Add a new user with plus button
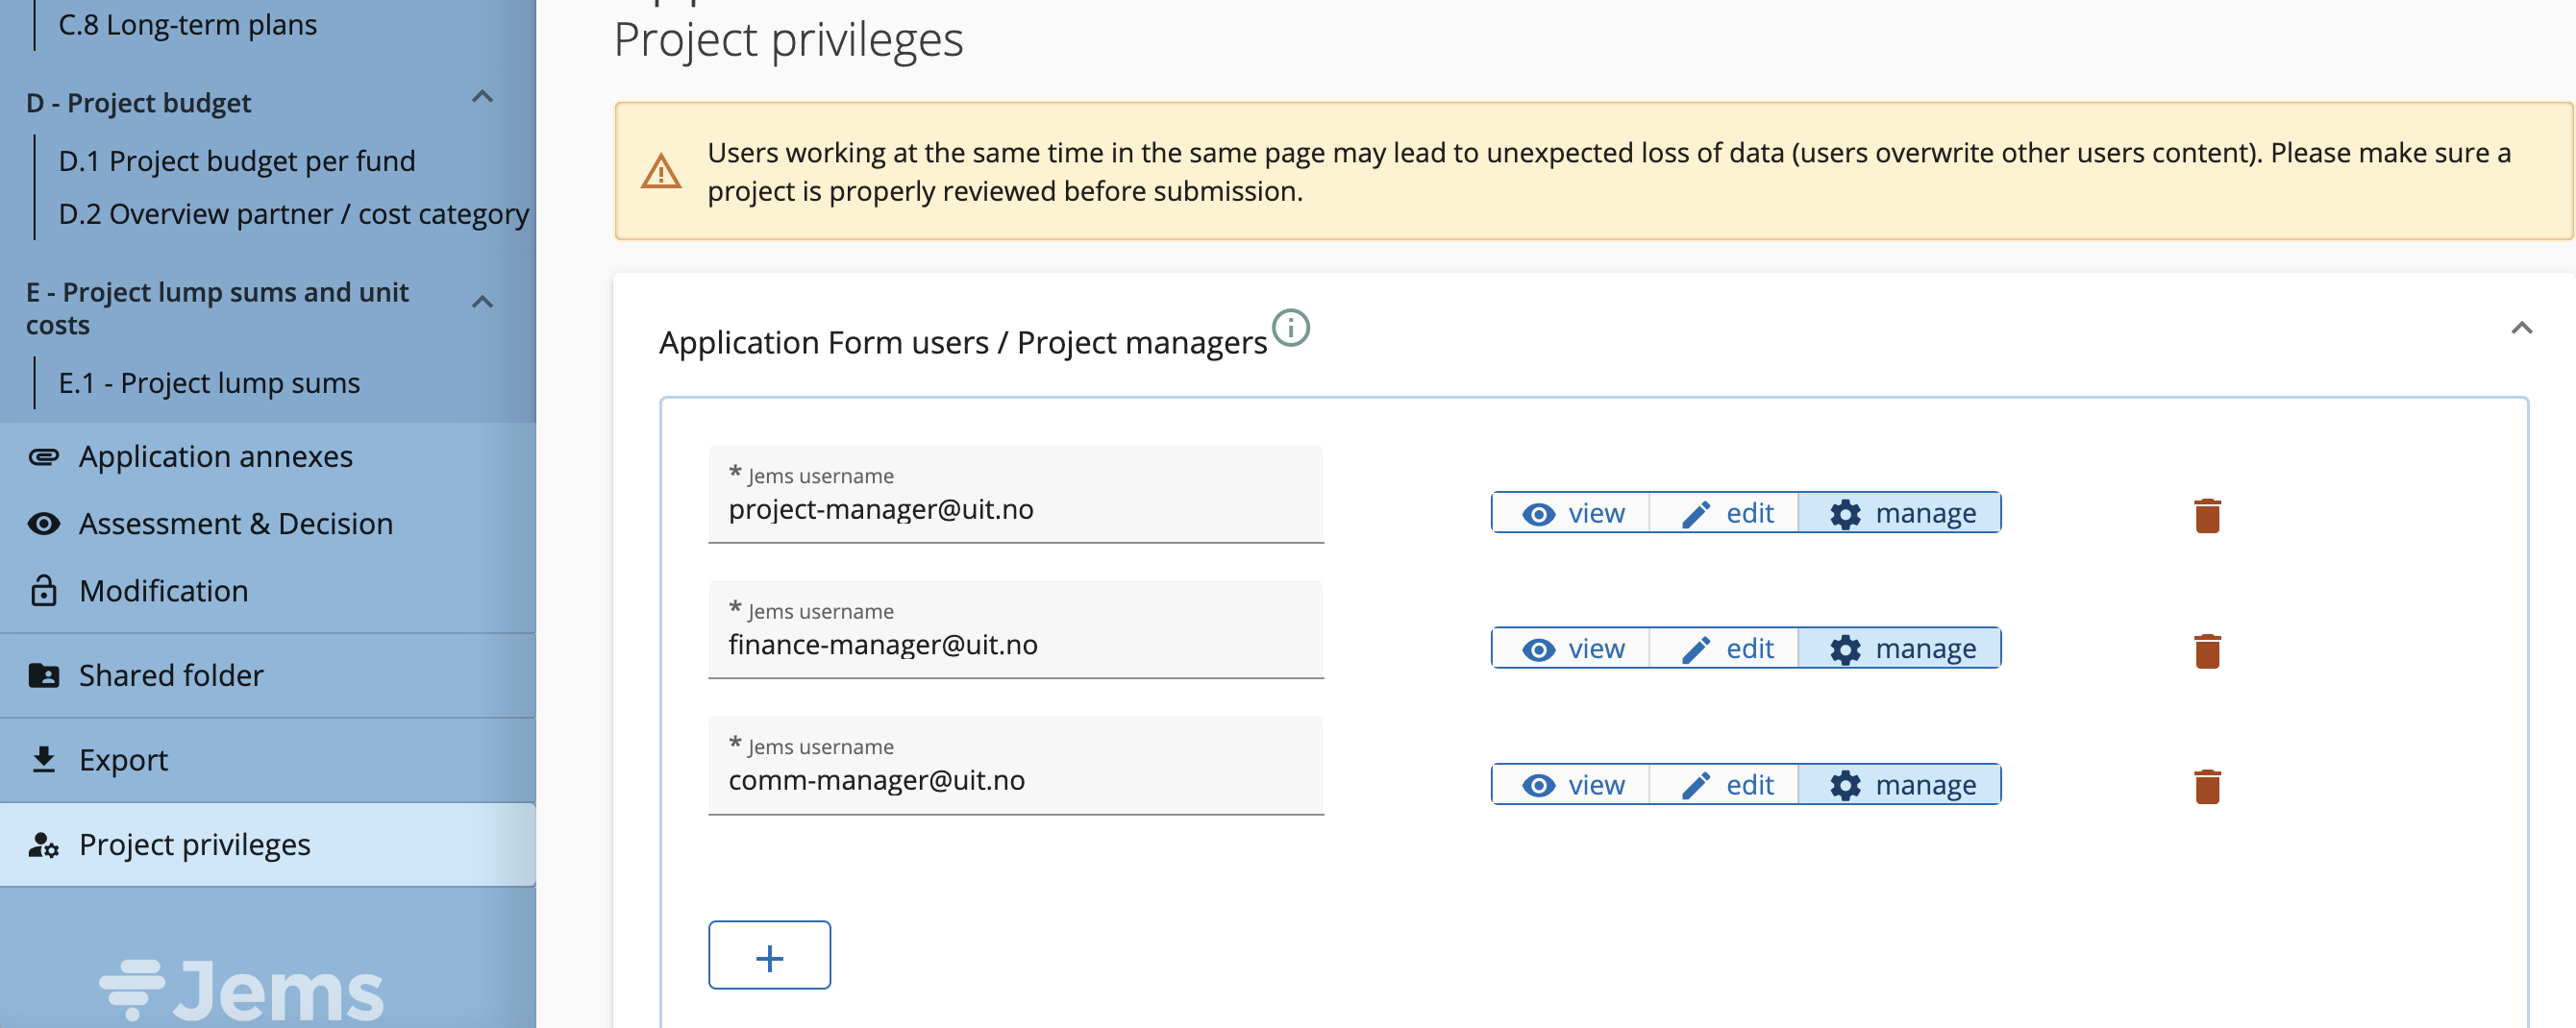The width and height of the screenshot is (2576, 1028). point(769,956)
